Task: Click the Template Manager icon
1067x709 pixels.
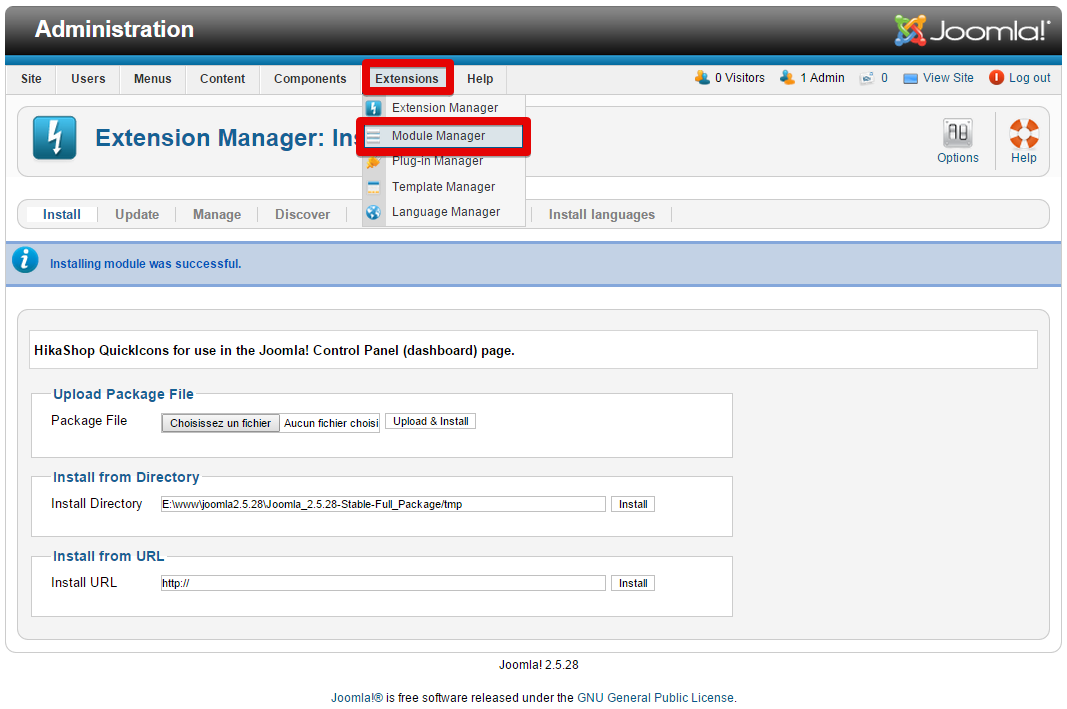Action: tap(374, 187)
